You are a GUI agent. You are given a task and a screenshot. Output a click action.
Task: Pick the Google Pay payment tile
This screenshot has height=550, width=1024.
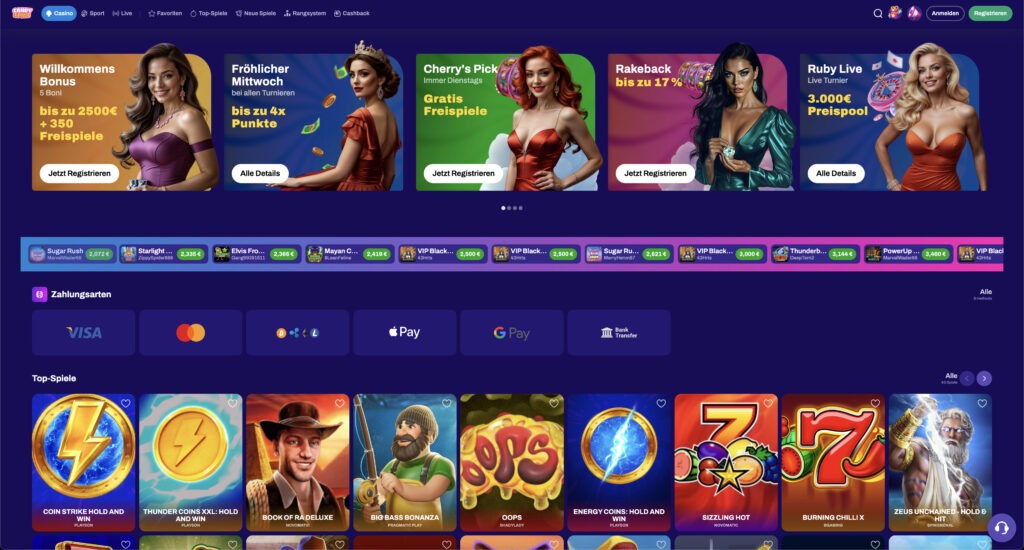512,332
